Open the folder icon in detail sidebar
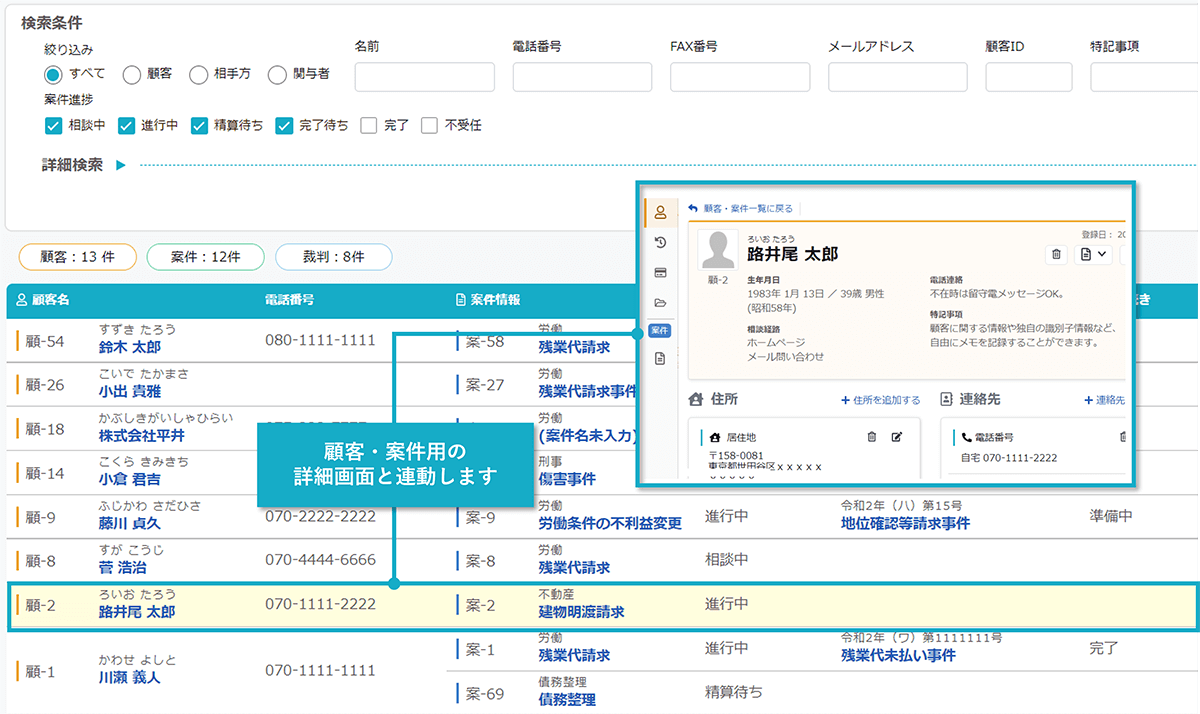Viewport: 1200px width, 714px height. (x=660, y=302)
